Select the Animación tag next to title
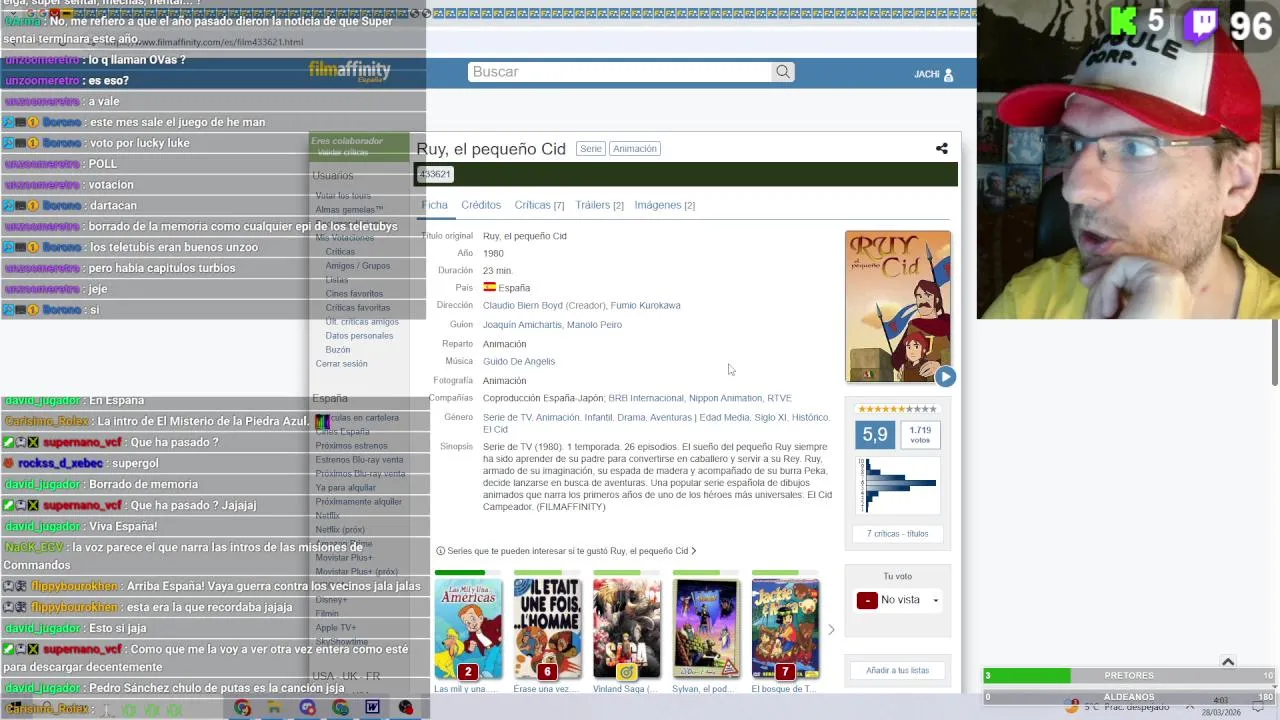The height and width of the screenshot is (720, 1280). pyautogui.click(x=635, y=149)
